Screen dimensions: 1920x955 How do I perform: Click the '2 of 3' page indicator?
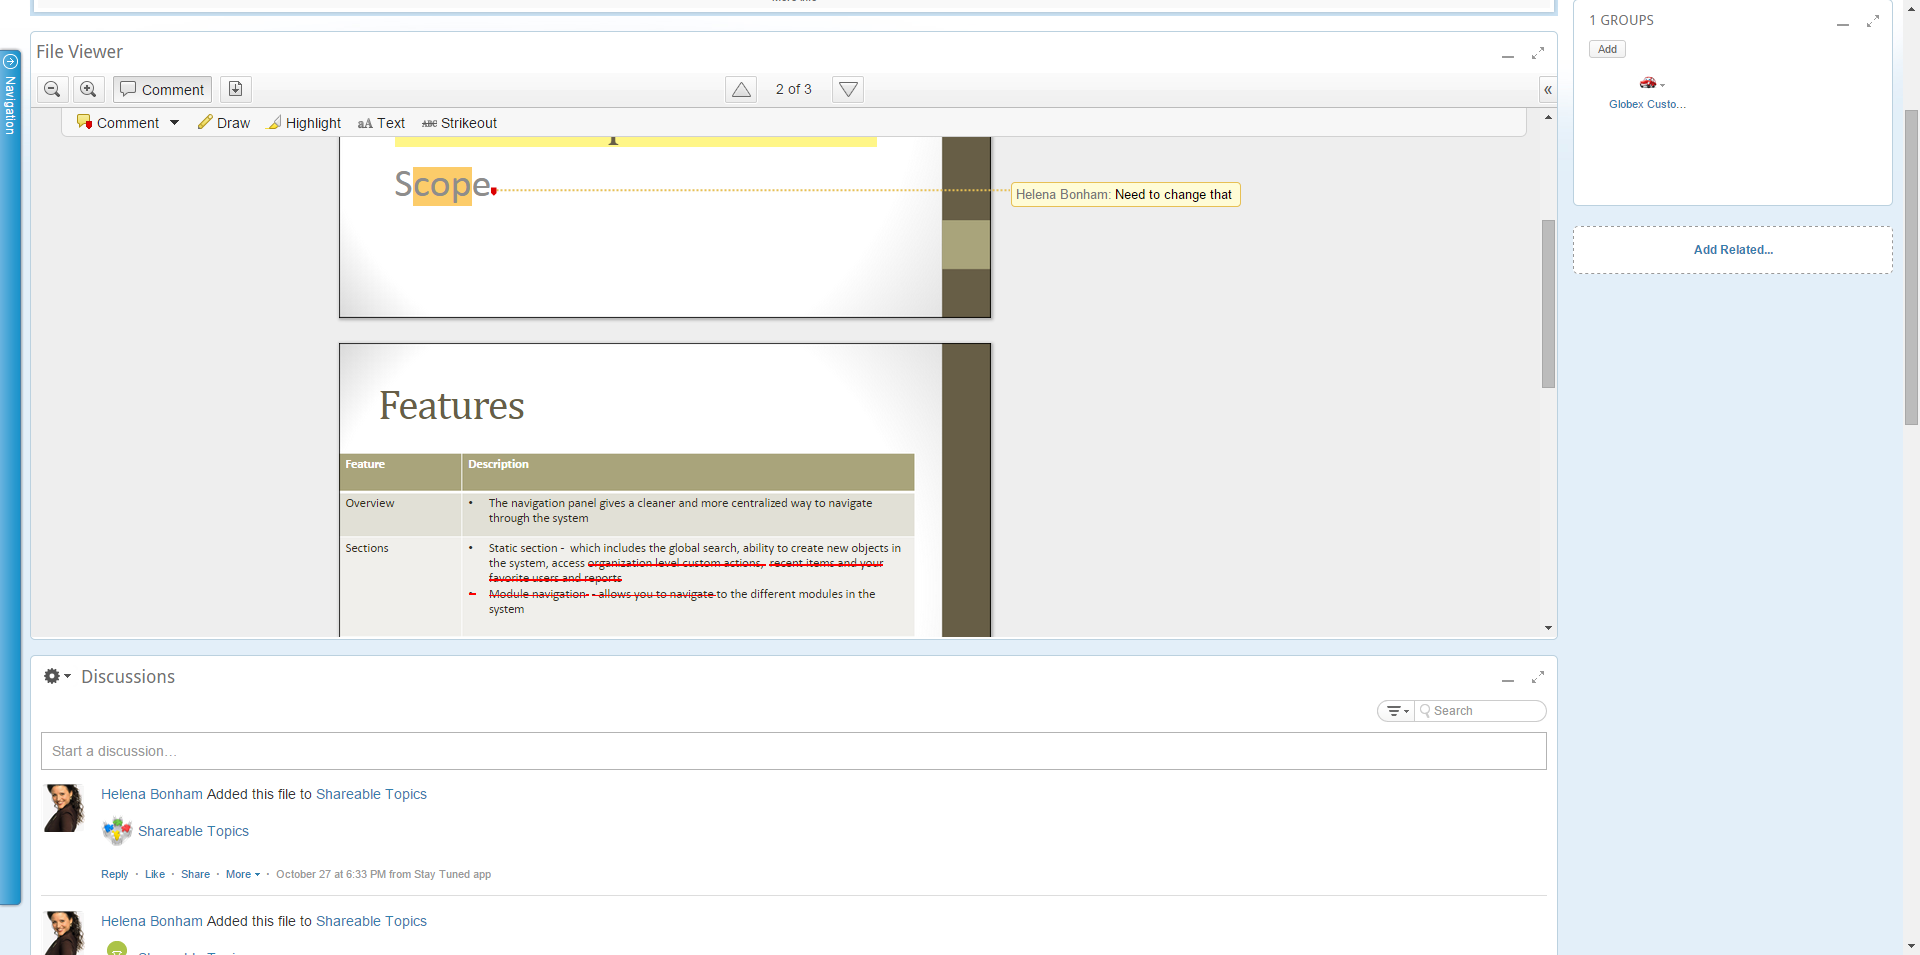point(794,89)
